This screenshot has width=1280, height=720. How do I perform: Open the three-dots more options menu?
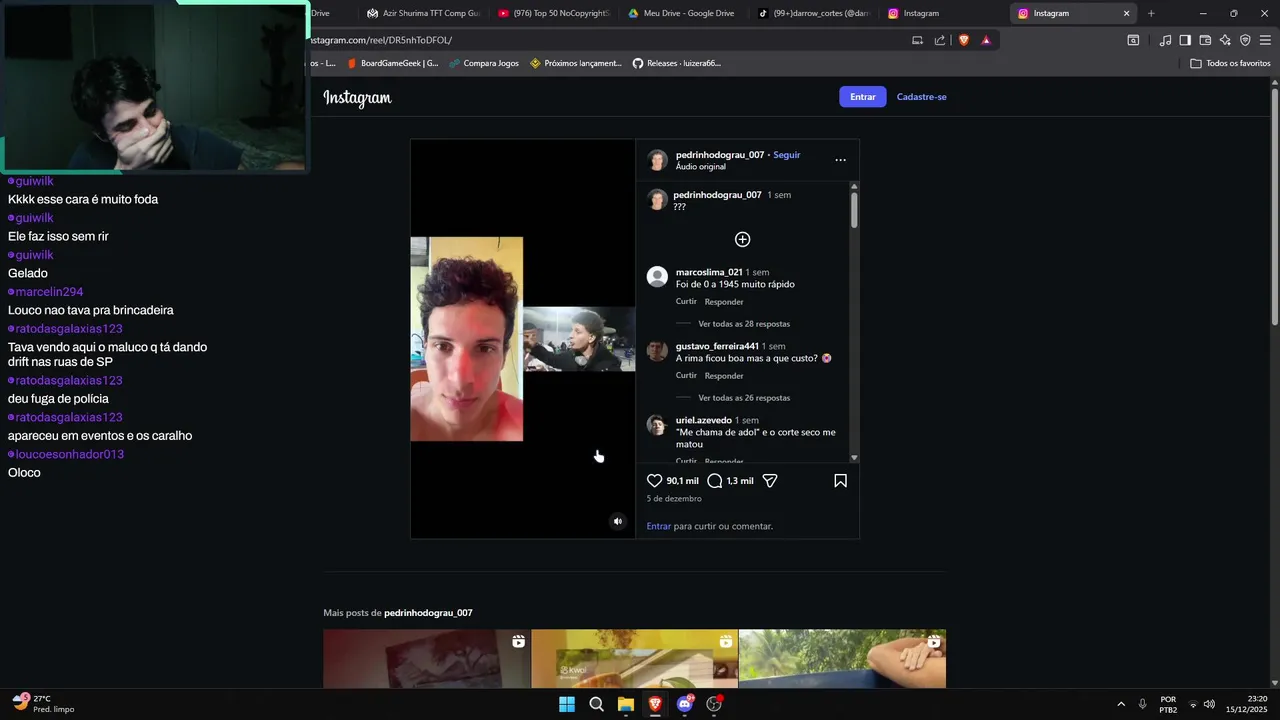coord(840,160)
